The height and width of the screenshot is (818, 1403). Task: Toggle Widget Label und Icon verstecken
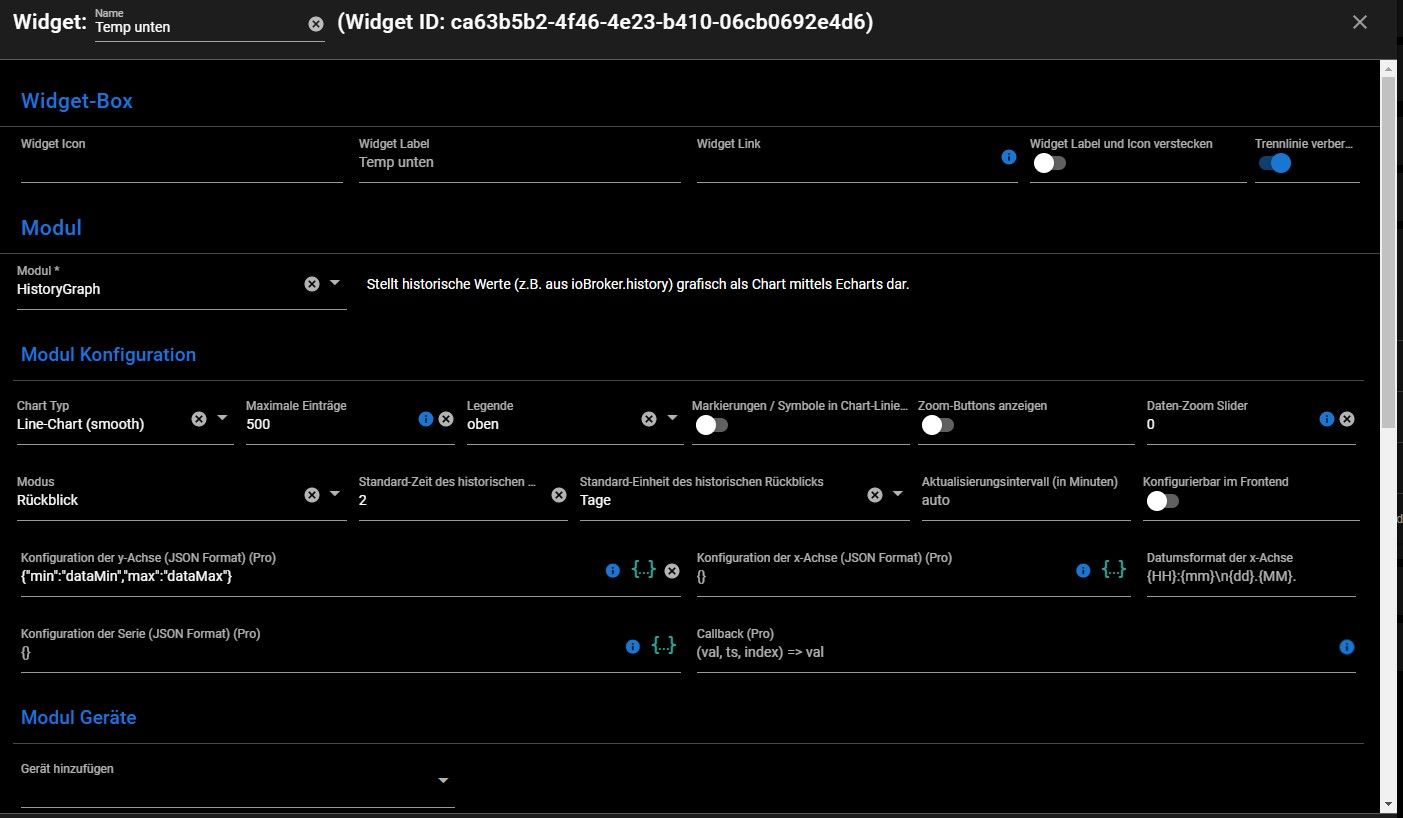click(x=1049, y=163)
